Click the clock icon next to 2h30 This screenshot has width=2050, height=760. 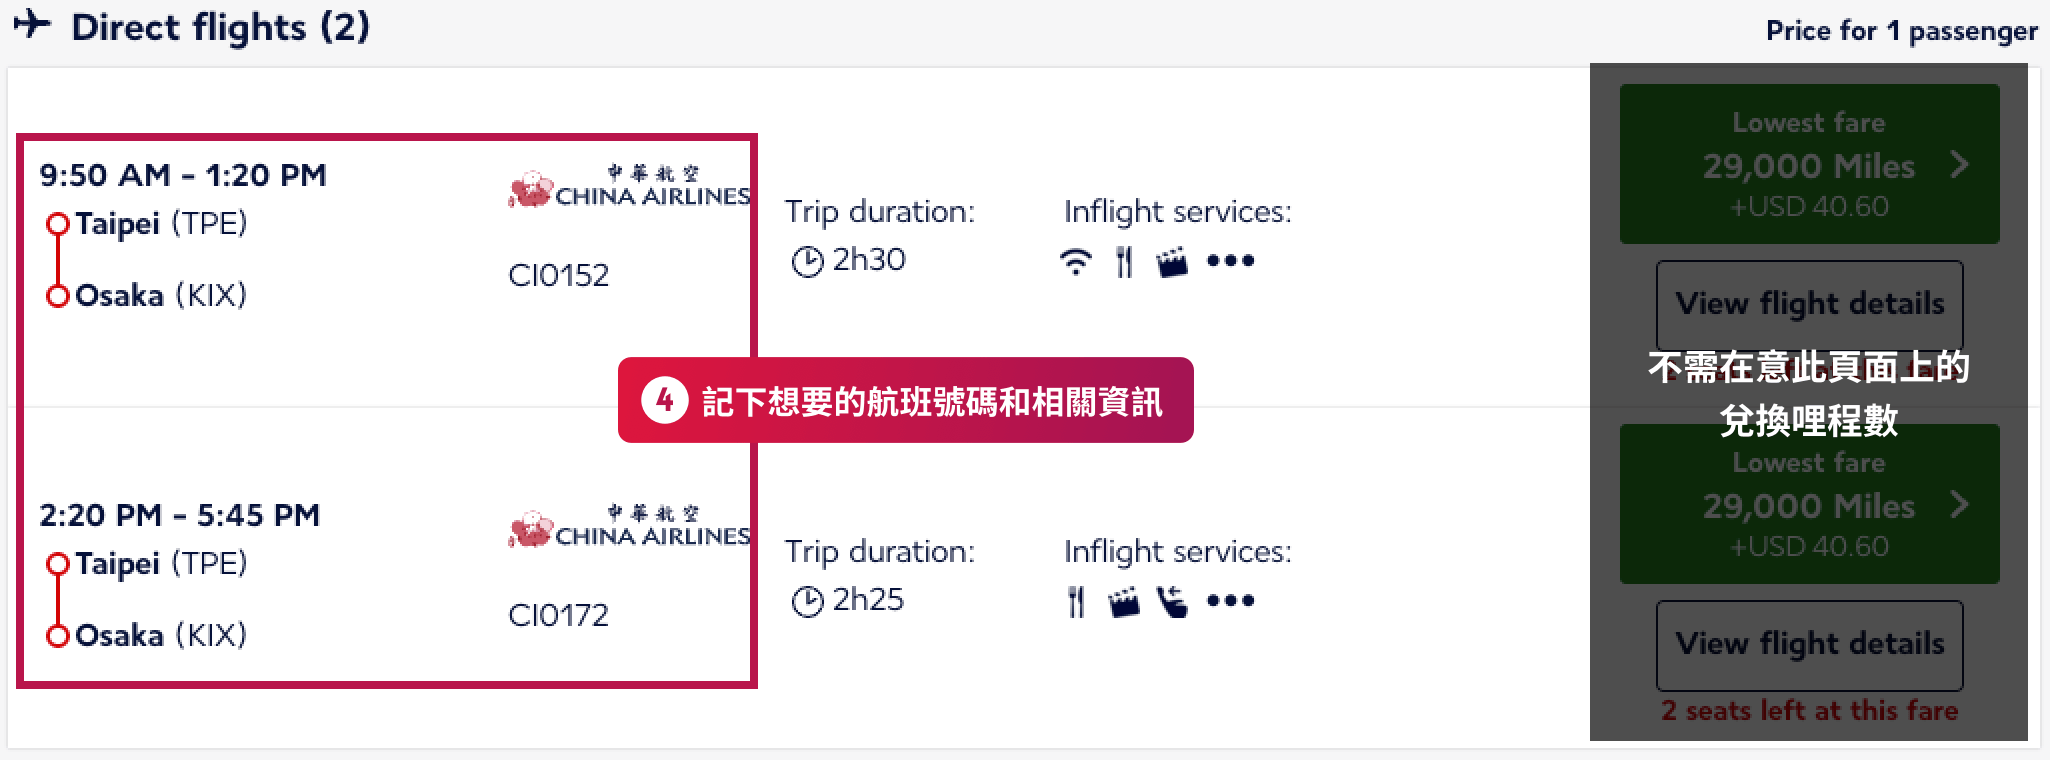click(x=806, y=259)
